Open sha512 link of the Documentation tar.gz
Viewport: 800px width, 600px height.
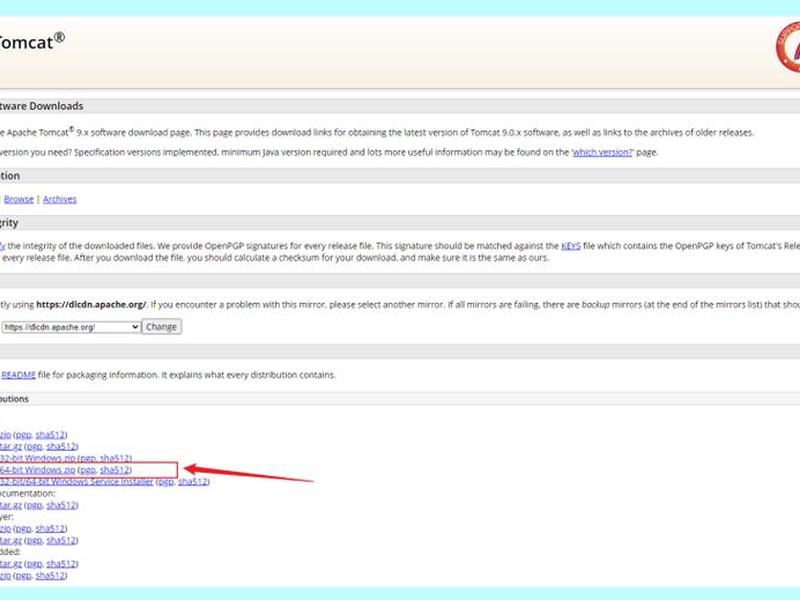click(x=62, y=505)
